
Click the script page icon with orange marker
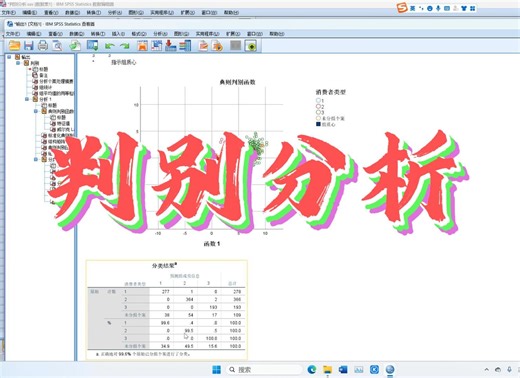(217, 45)
